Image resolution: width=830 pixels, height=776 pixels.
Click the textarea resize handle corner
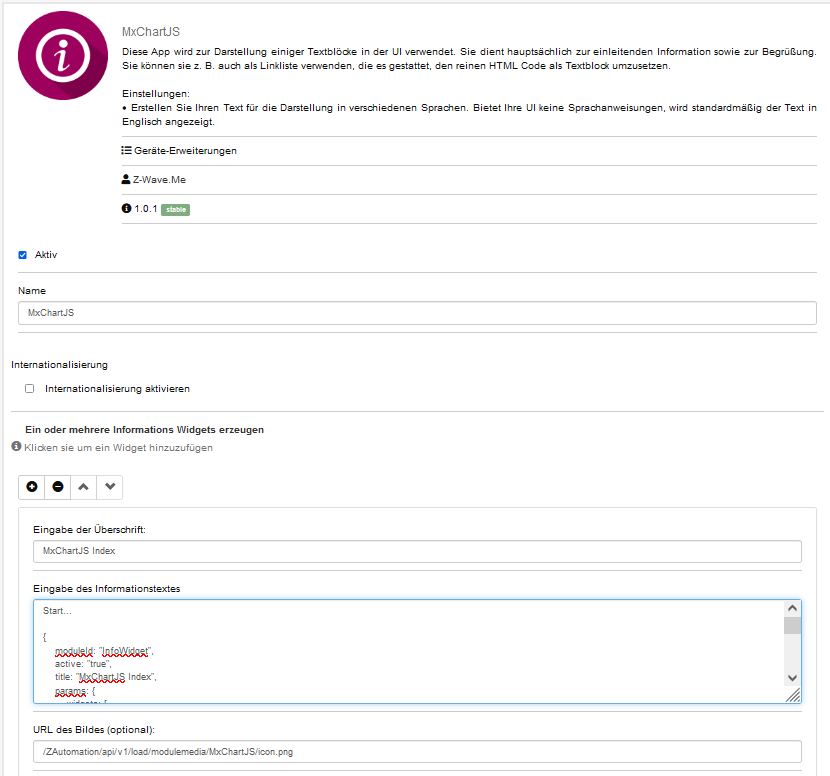point(793,696)
